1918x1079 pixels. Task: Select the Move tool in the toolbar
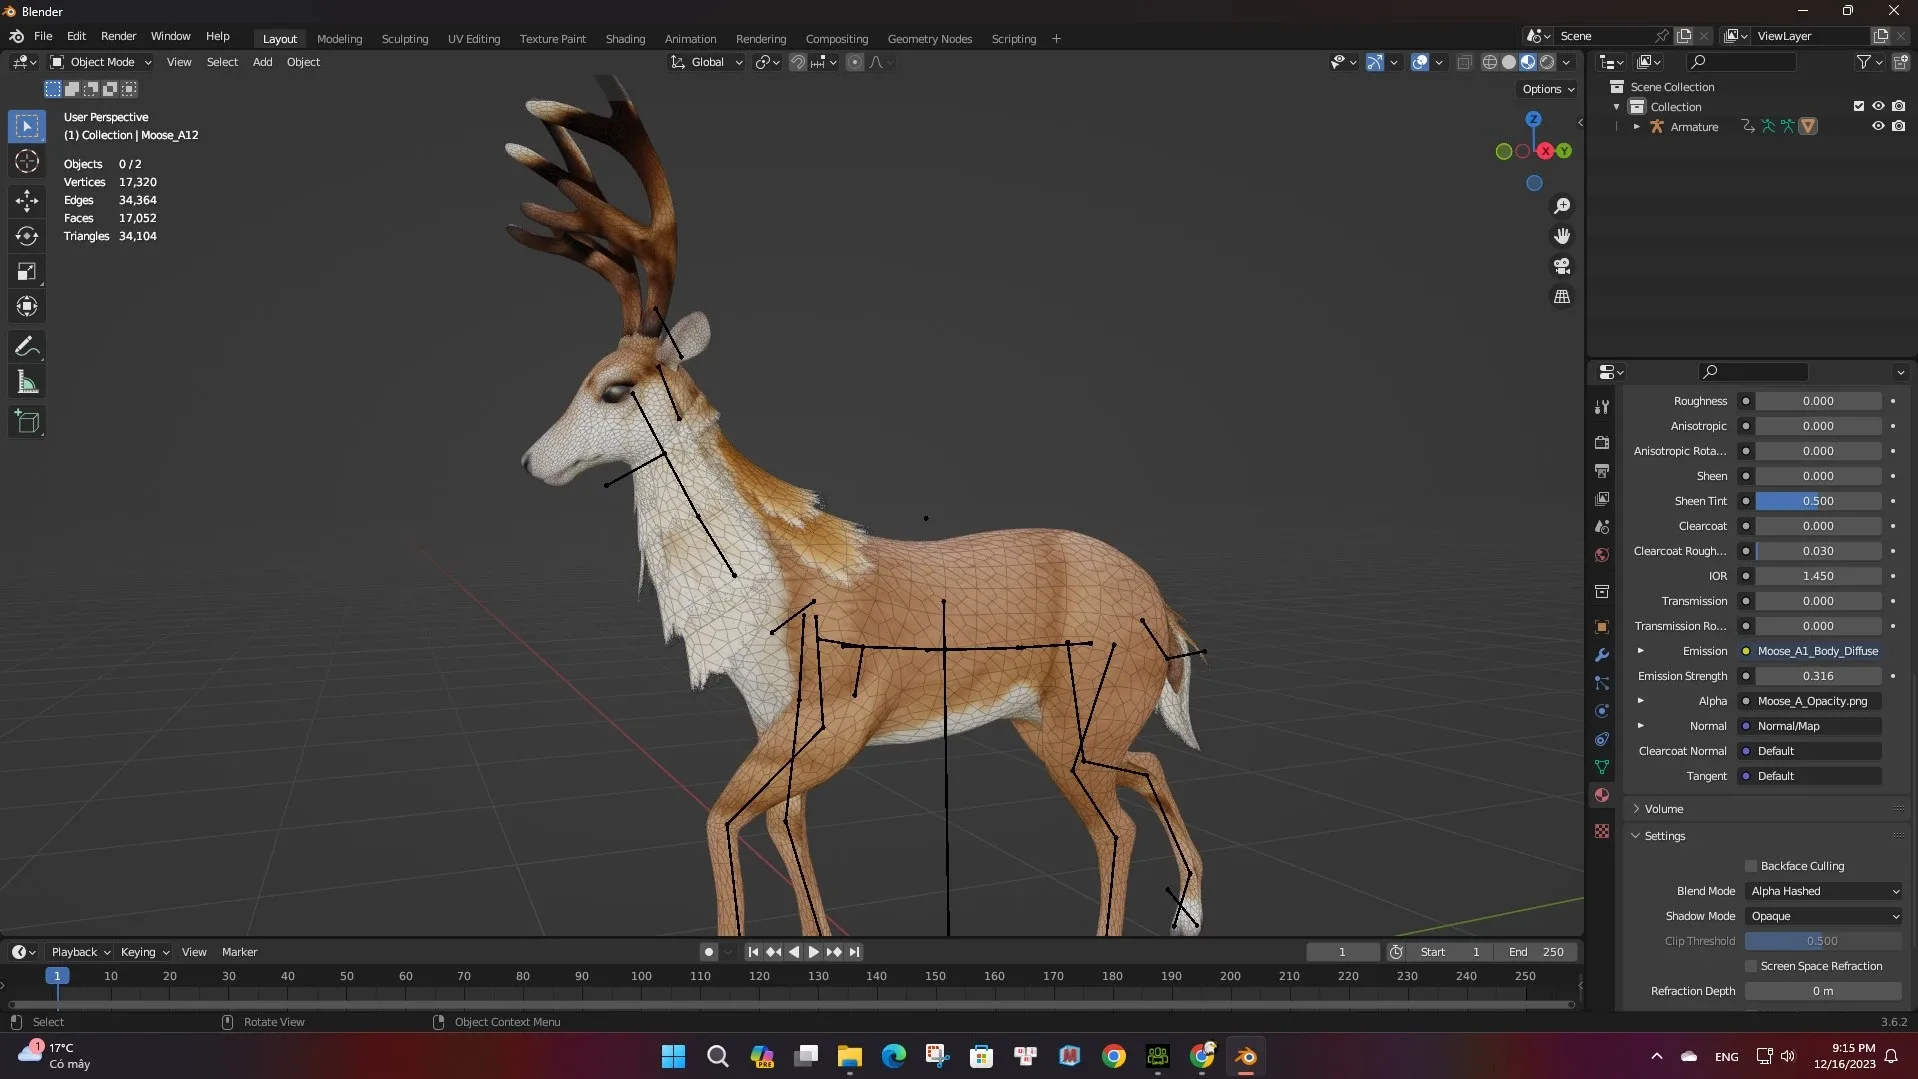(27, 200)
